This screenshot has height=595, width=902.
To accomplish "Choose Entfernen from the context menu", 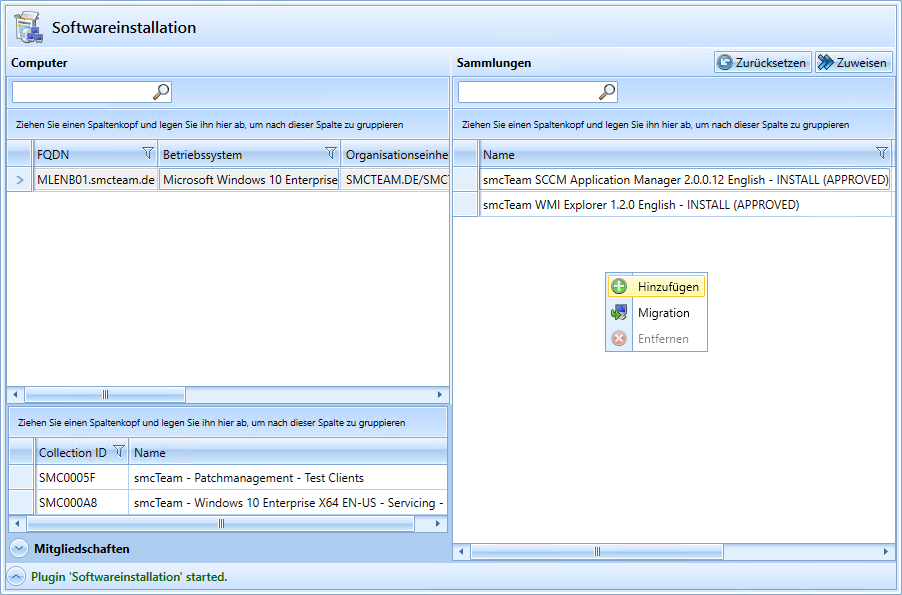I will 656,338.
